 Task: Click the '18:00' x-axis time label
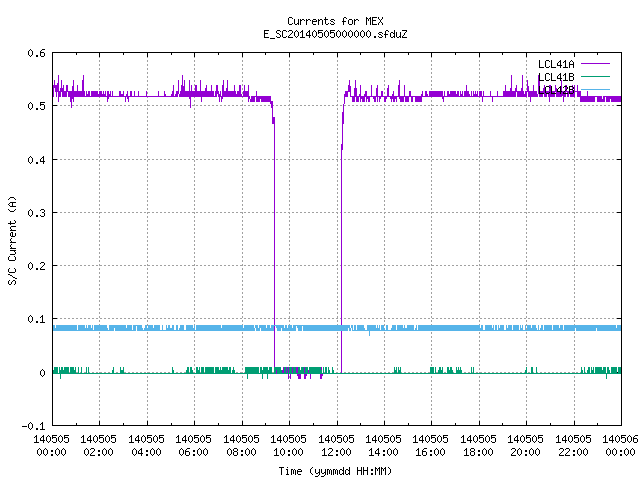478,452
